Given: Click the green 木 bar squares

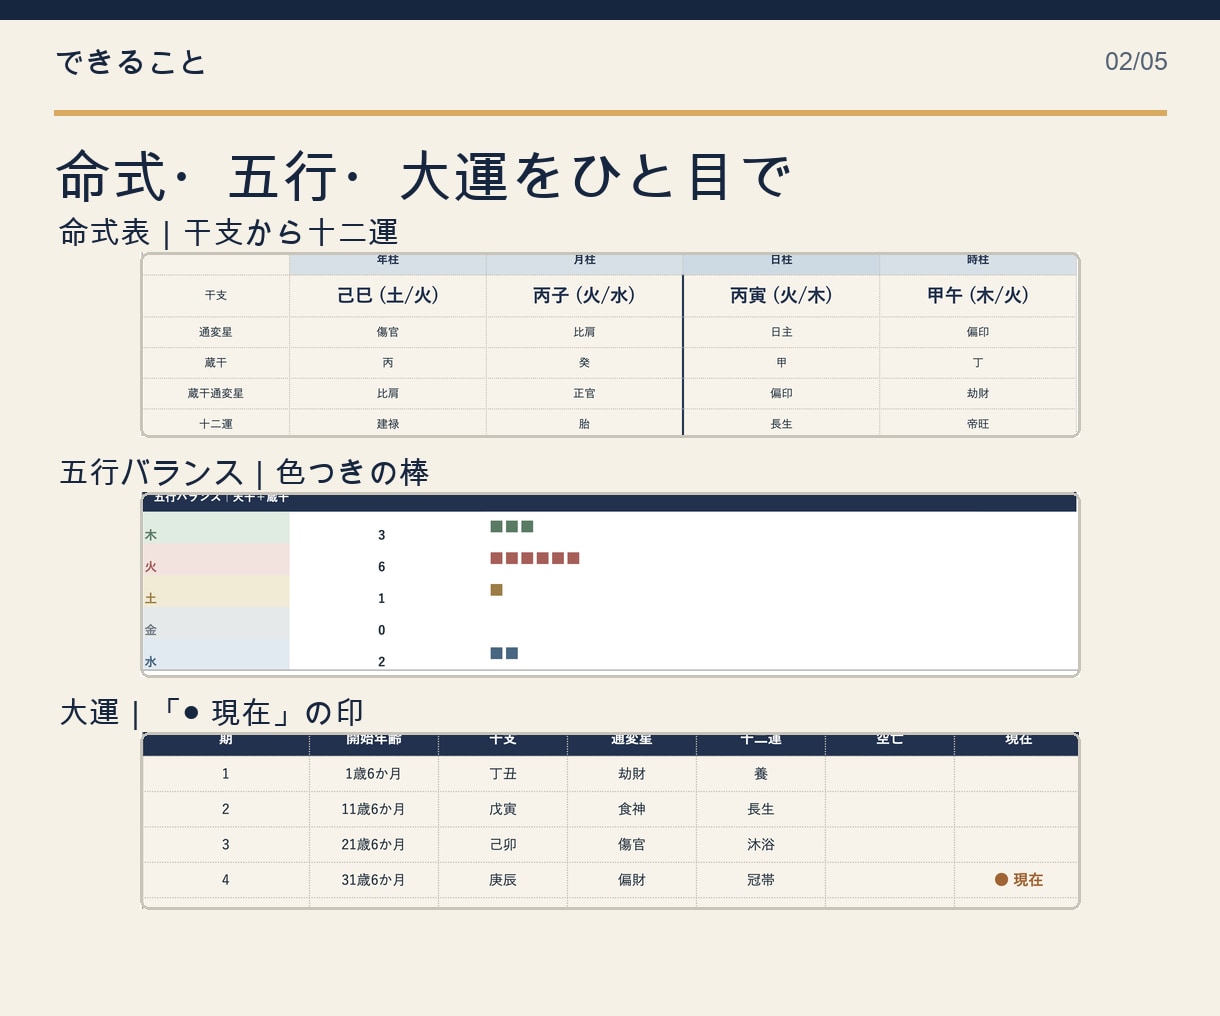Looking at the screenshot, I should (512, 527).
